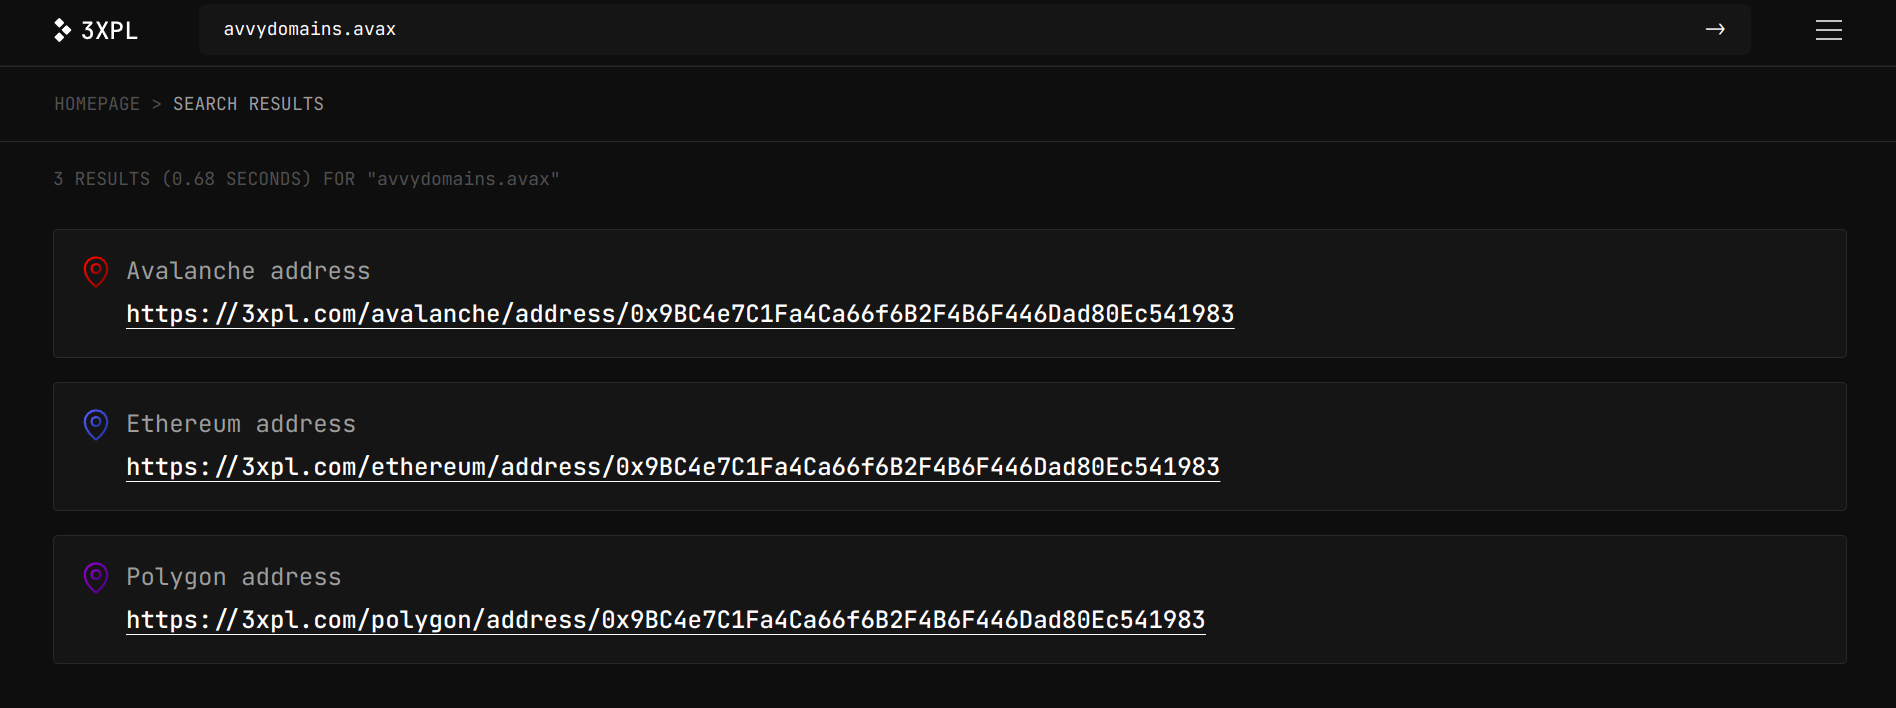Click the 3 RESULTS summary text
The width and height of the screenshot is (1896, 708).
306,179
